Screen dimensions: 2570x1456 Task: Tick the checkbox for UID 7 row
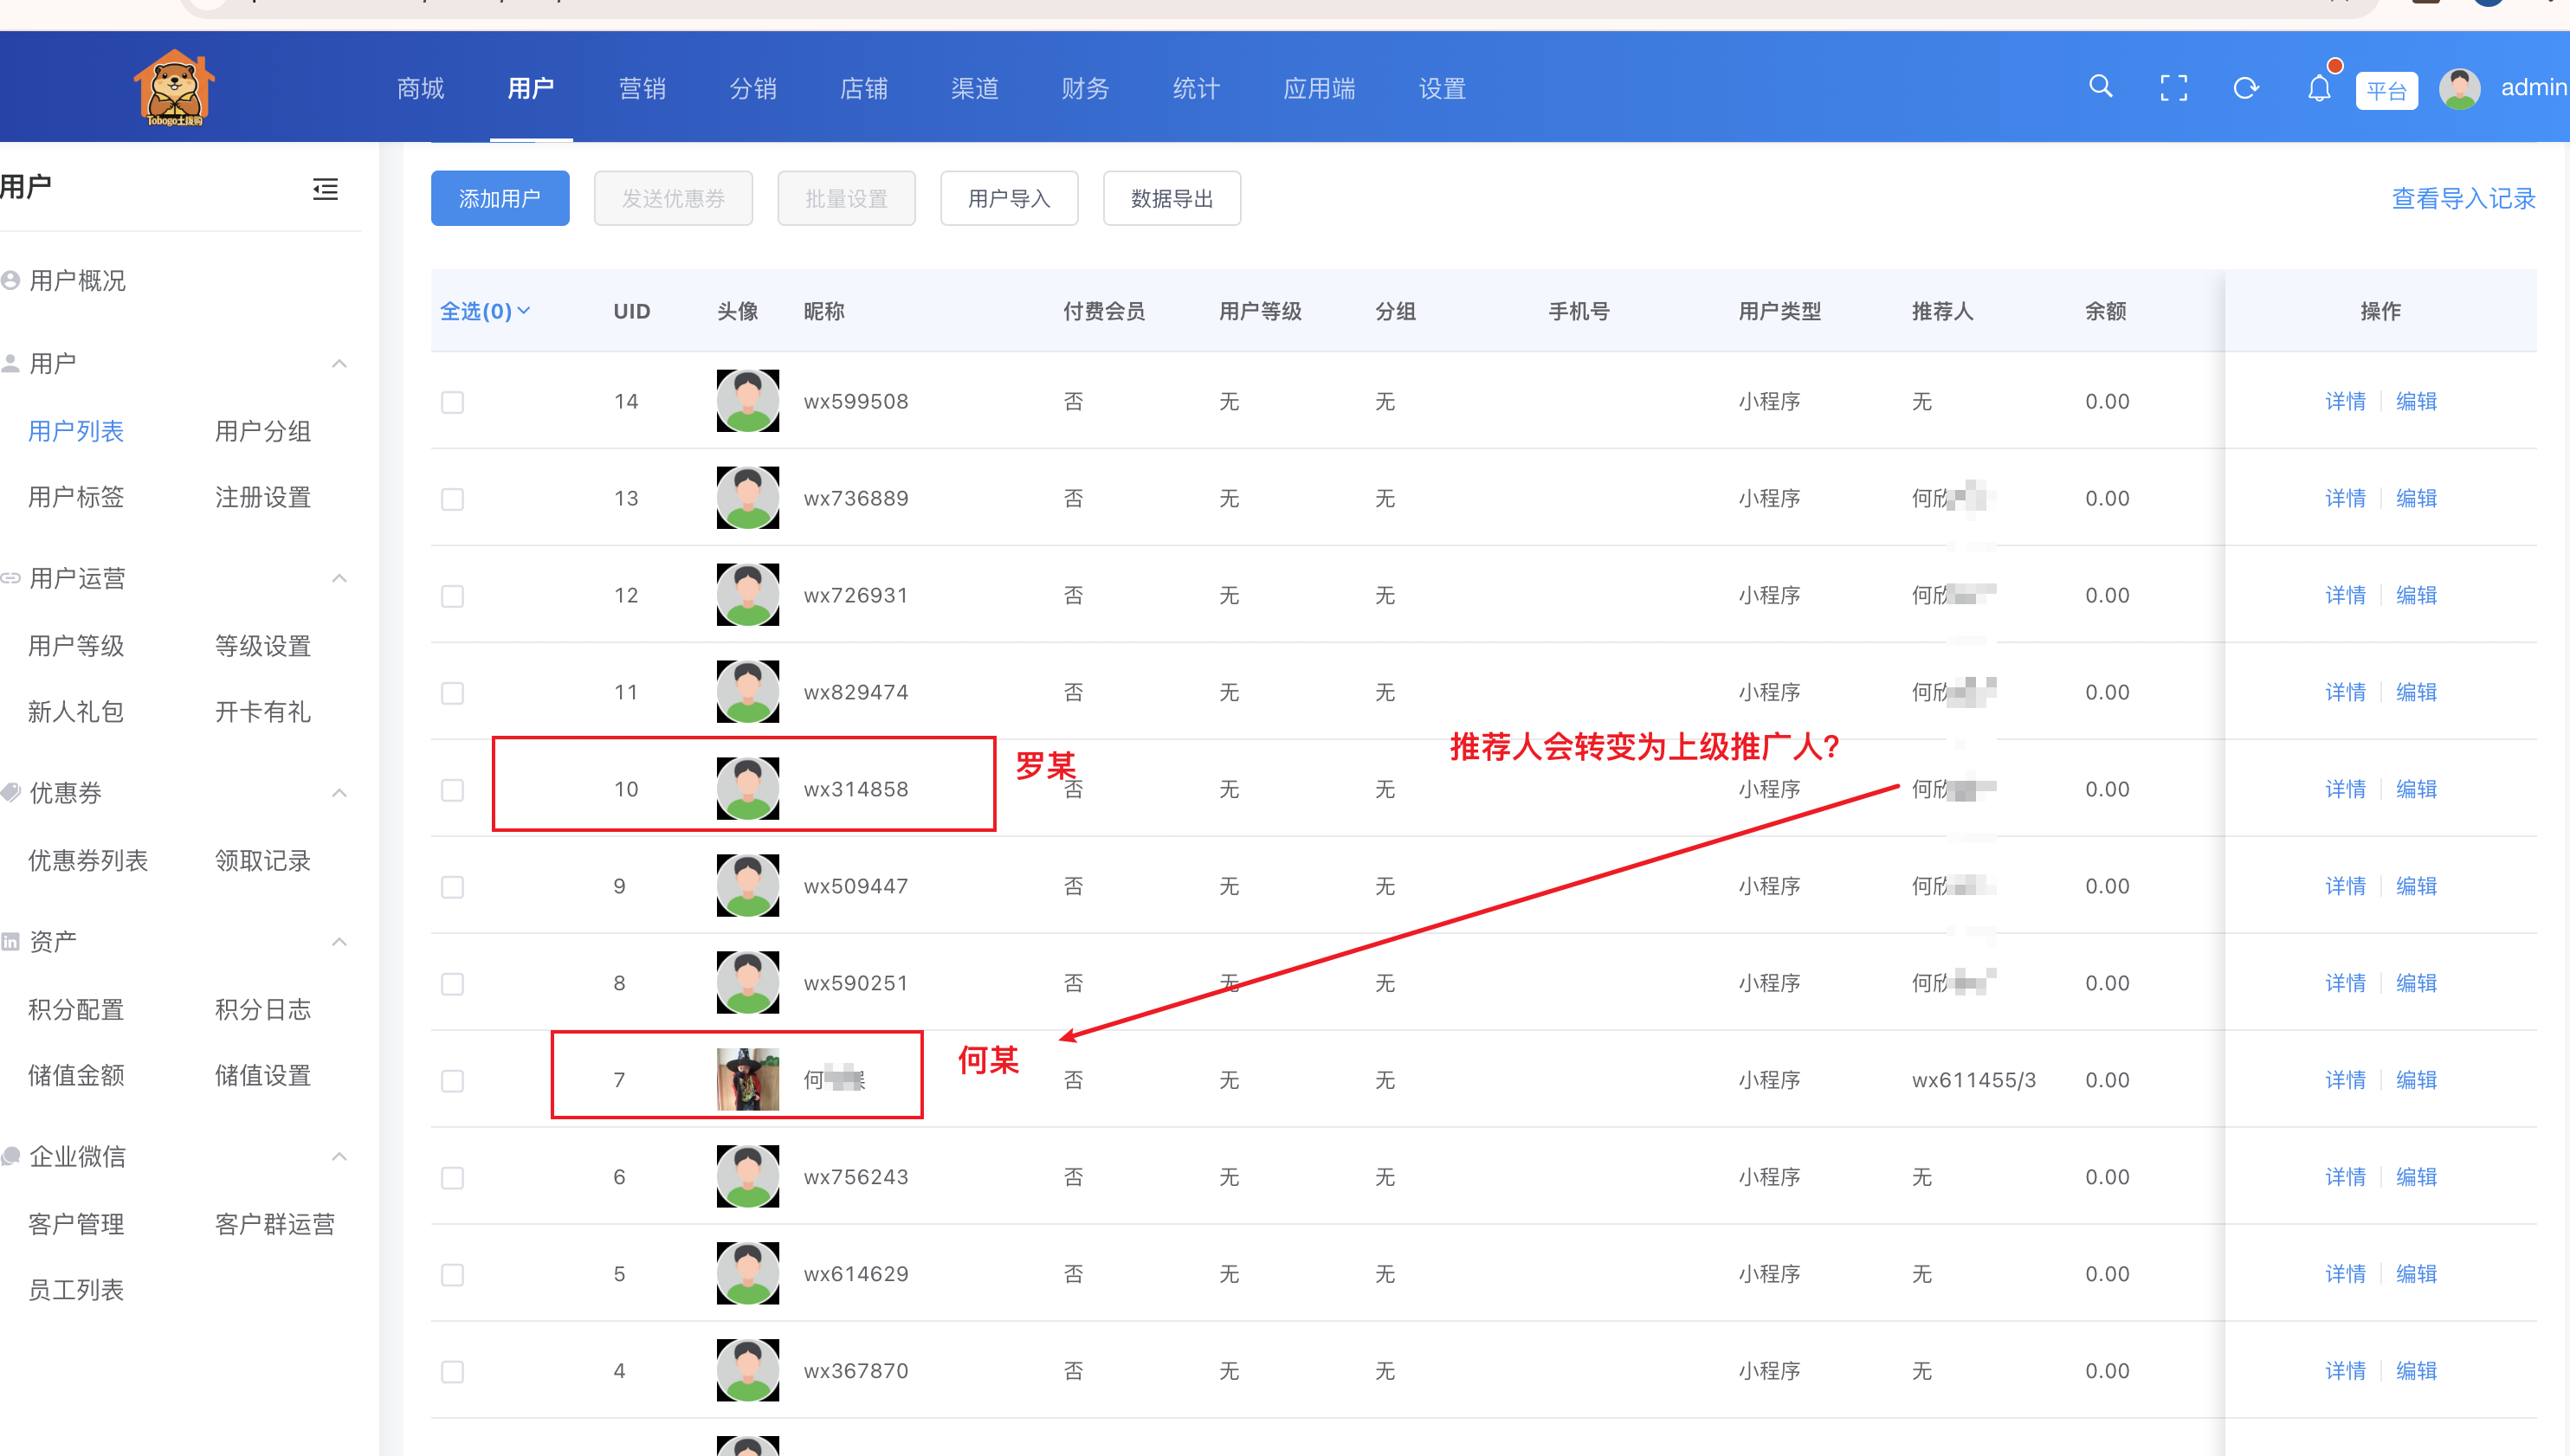coord(452,1081)
